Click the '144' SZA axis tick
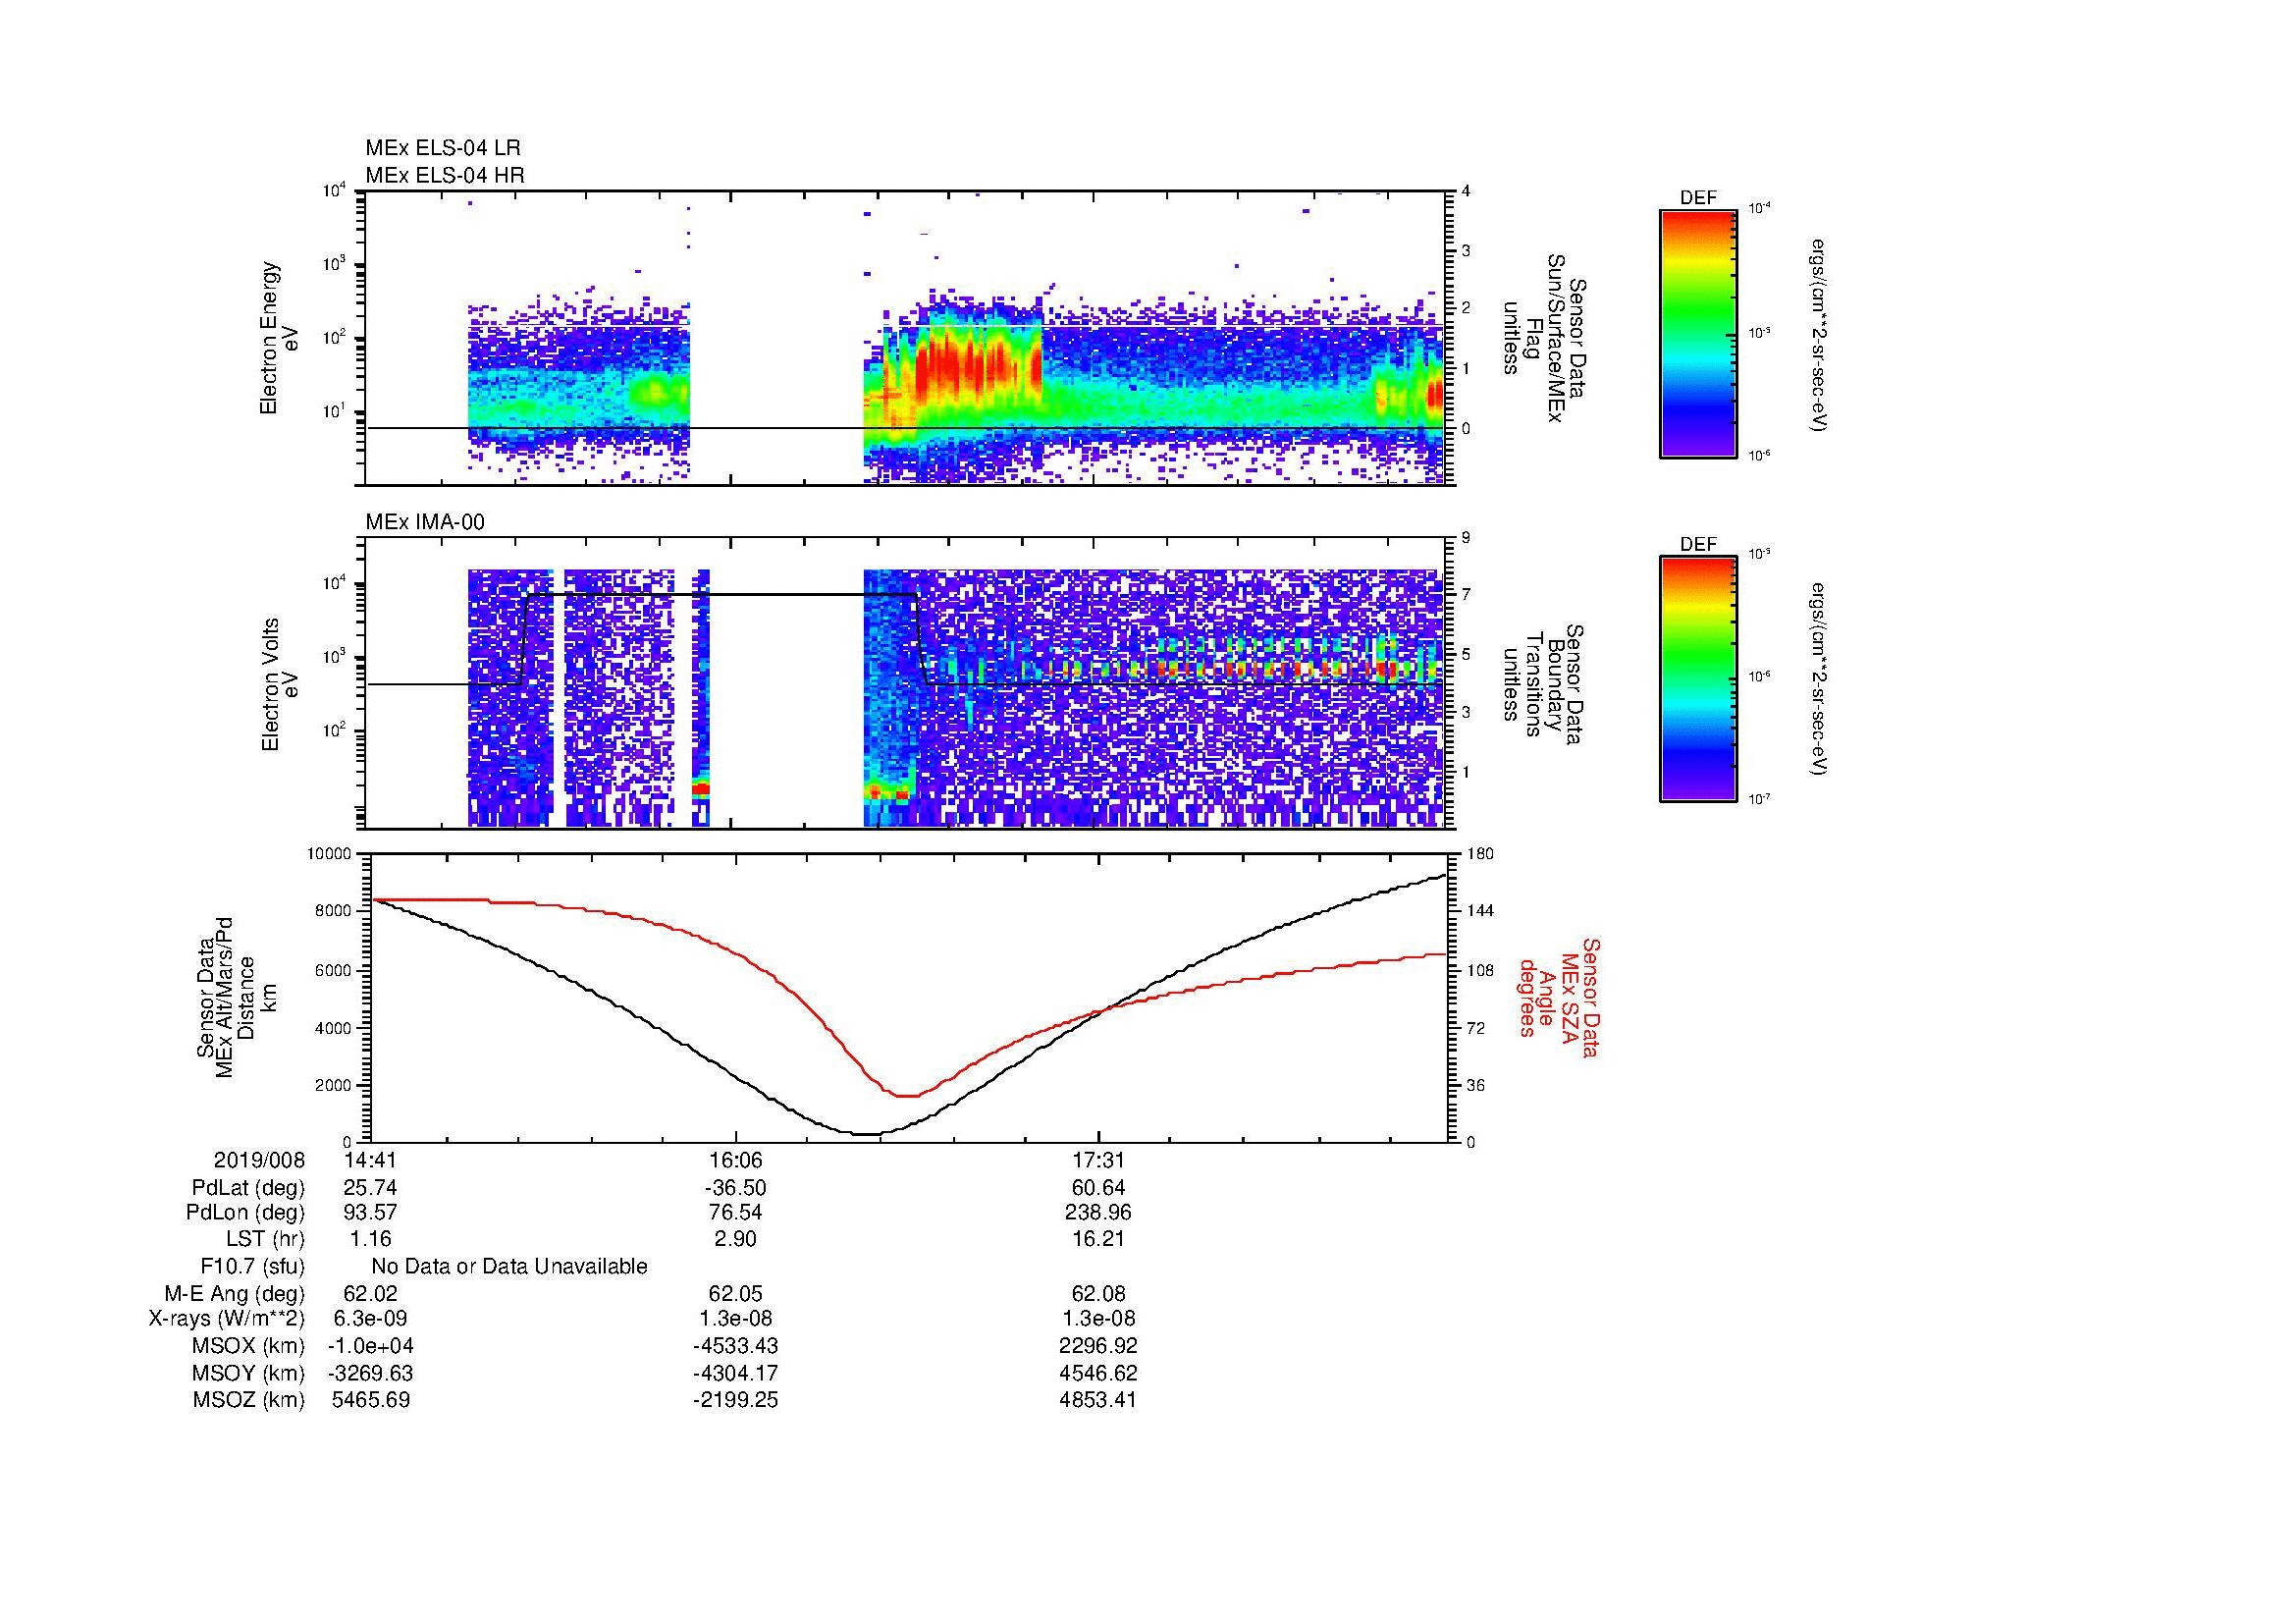Image resolution: width=2296 pixels, height=1623 pixels. pyautogui.click(x=1480, y=911)
